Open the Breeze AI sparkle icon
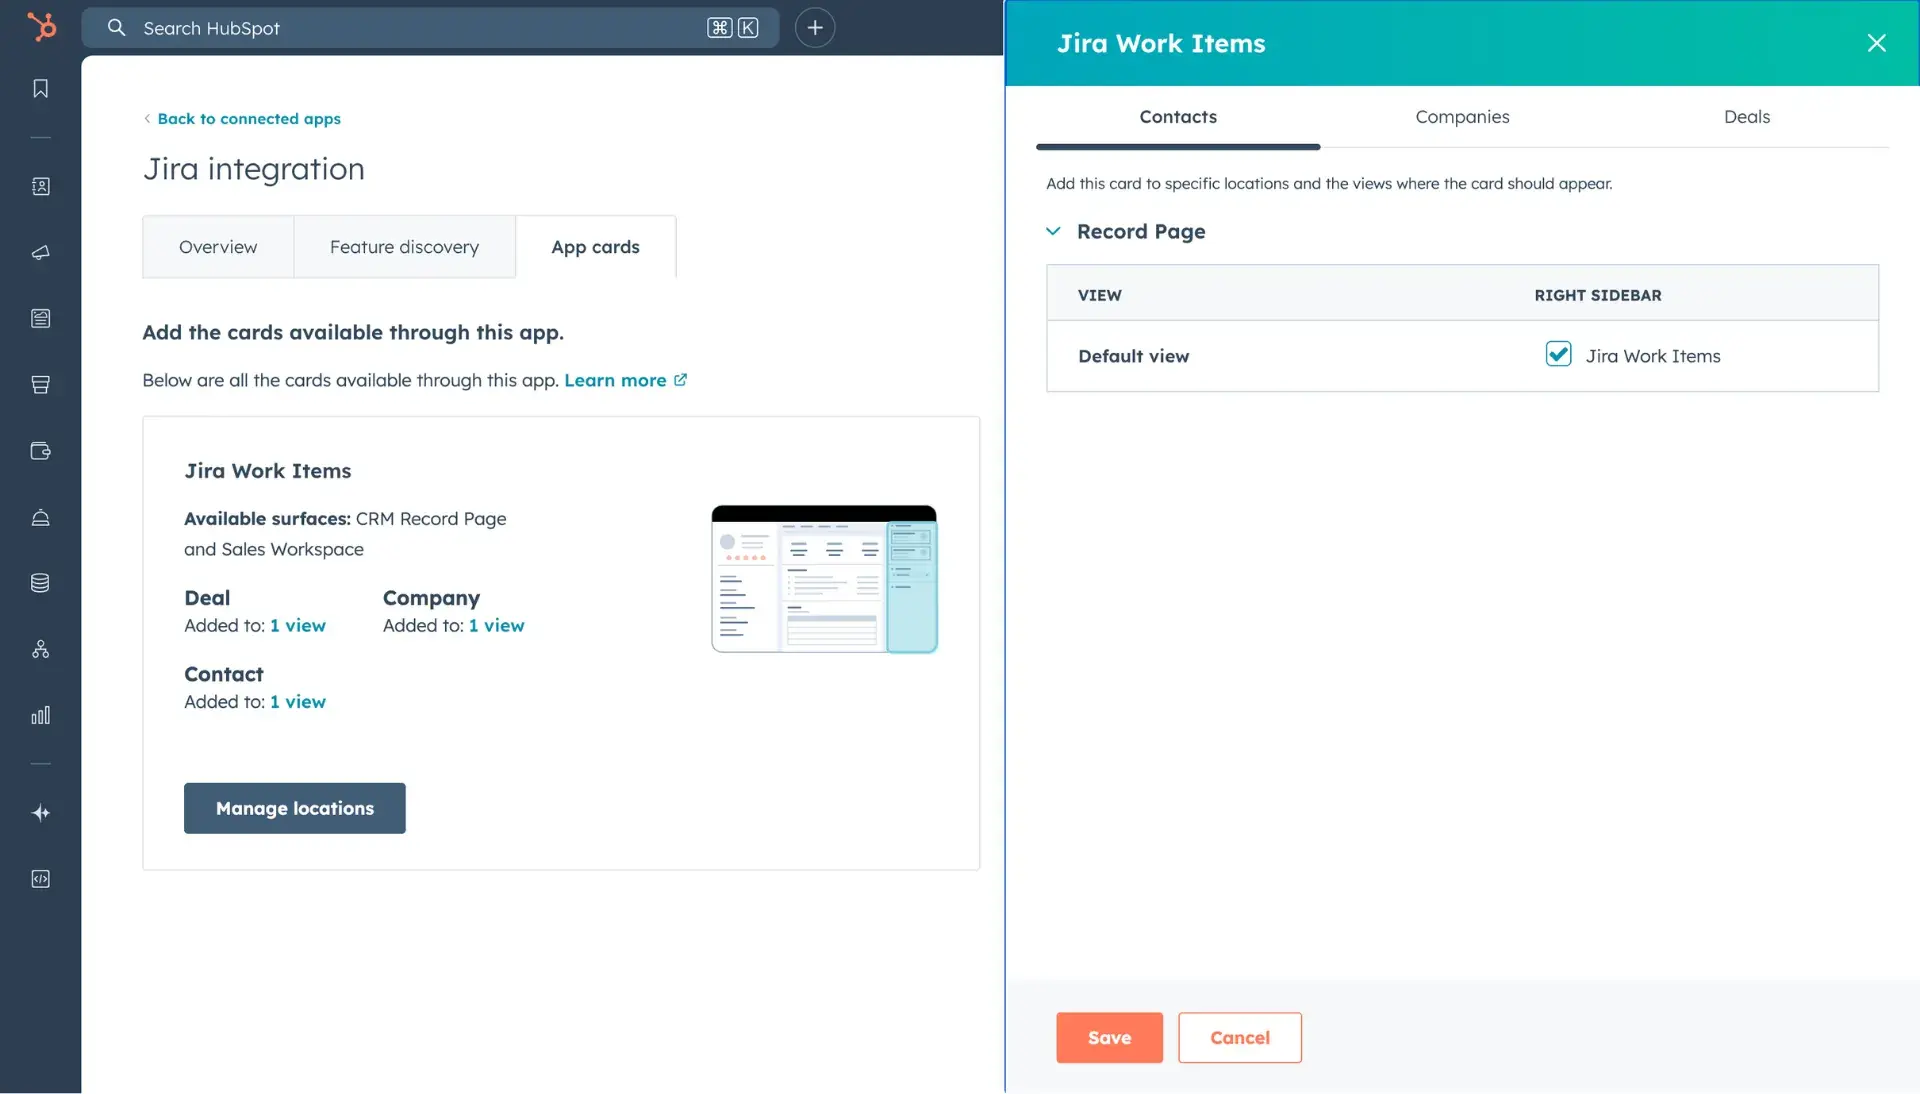The width and height of the screenshot is (1920, 1094). tap(40, 812)
